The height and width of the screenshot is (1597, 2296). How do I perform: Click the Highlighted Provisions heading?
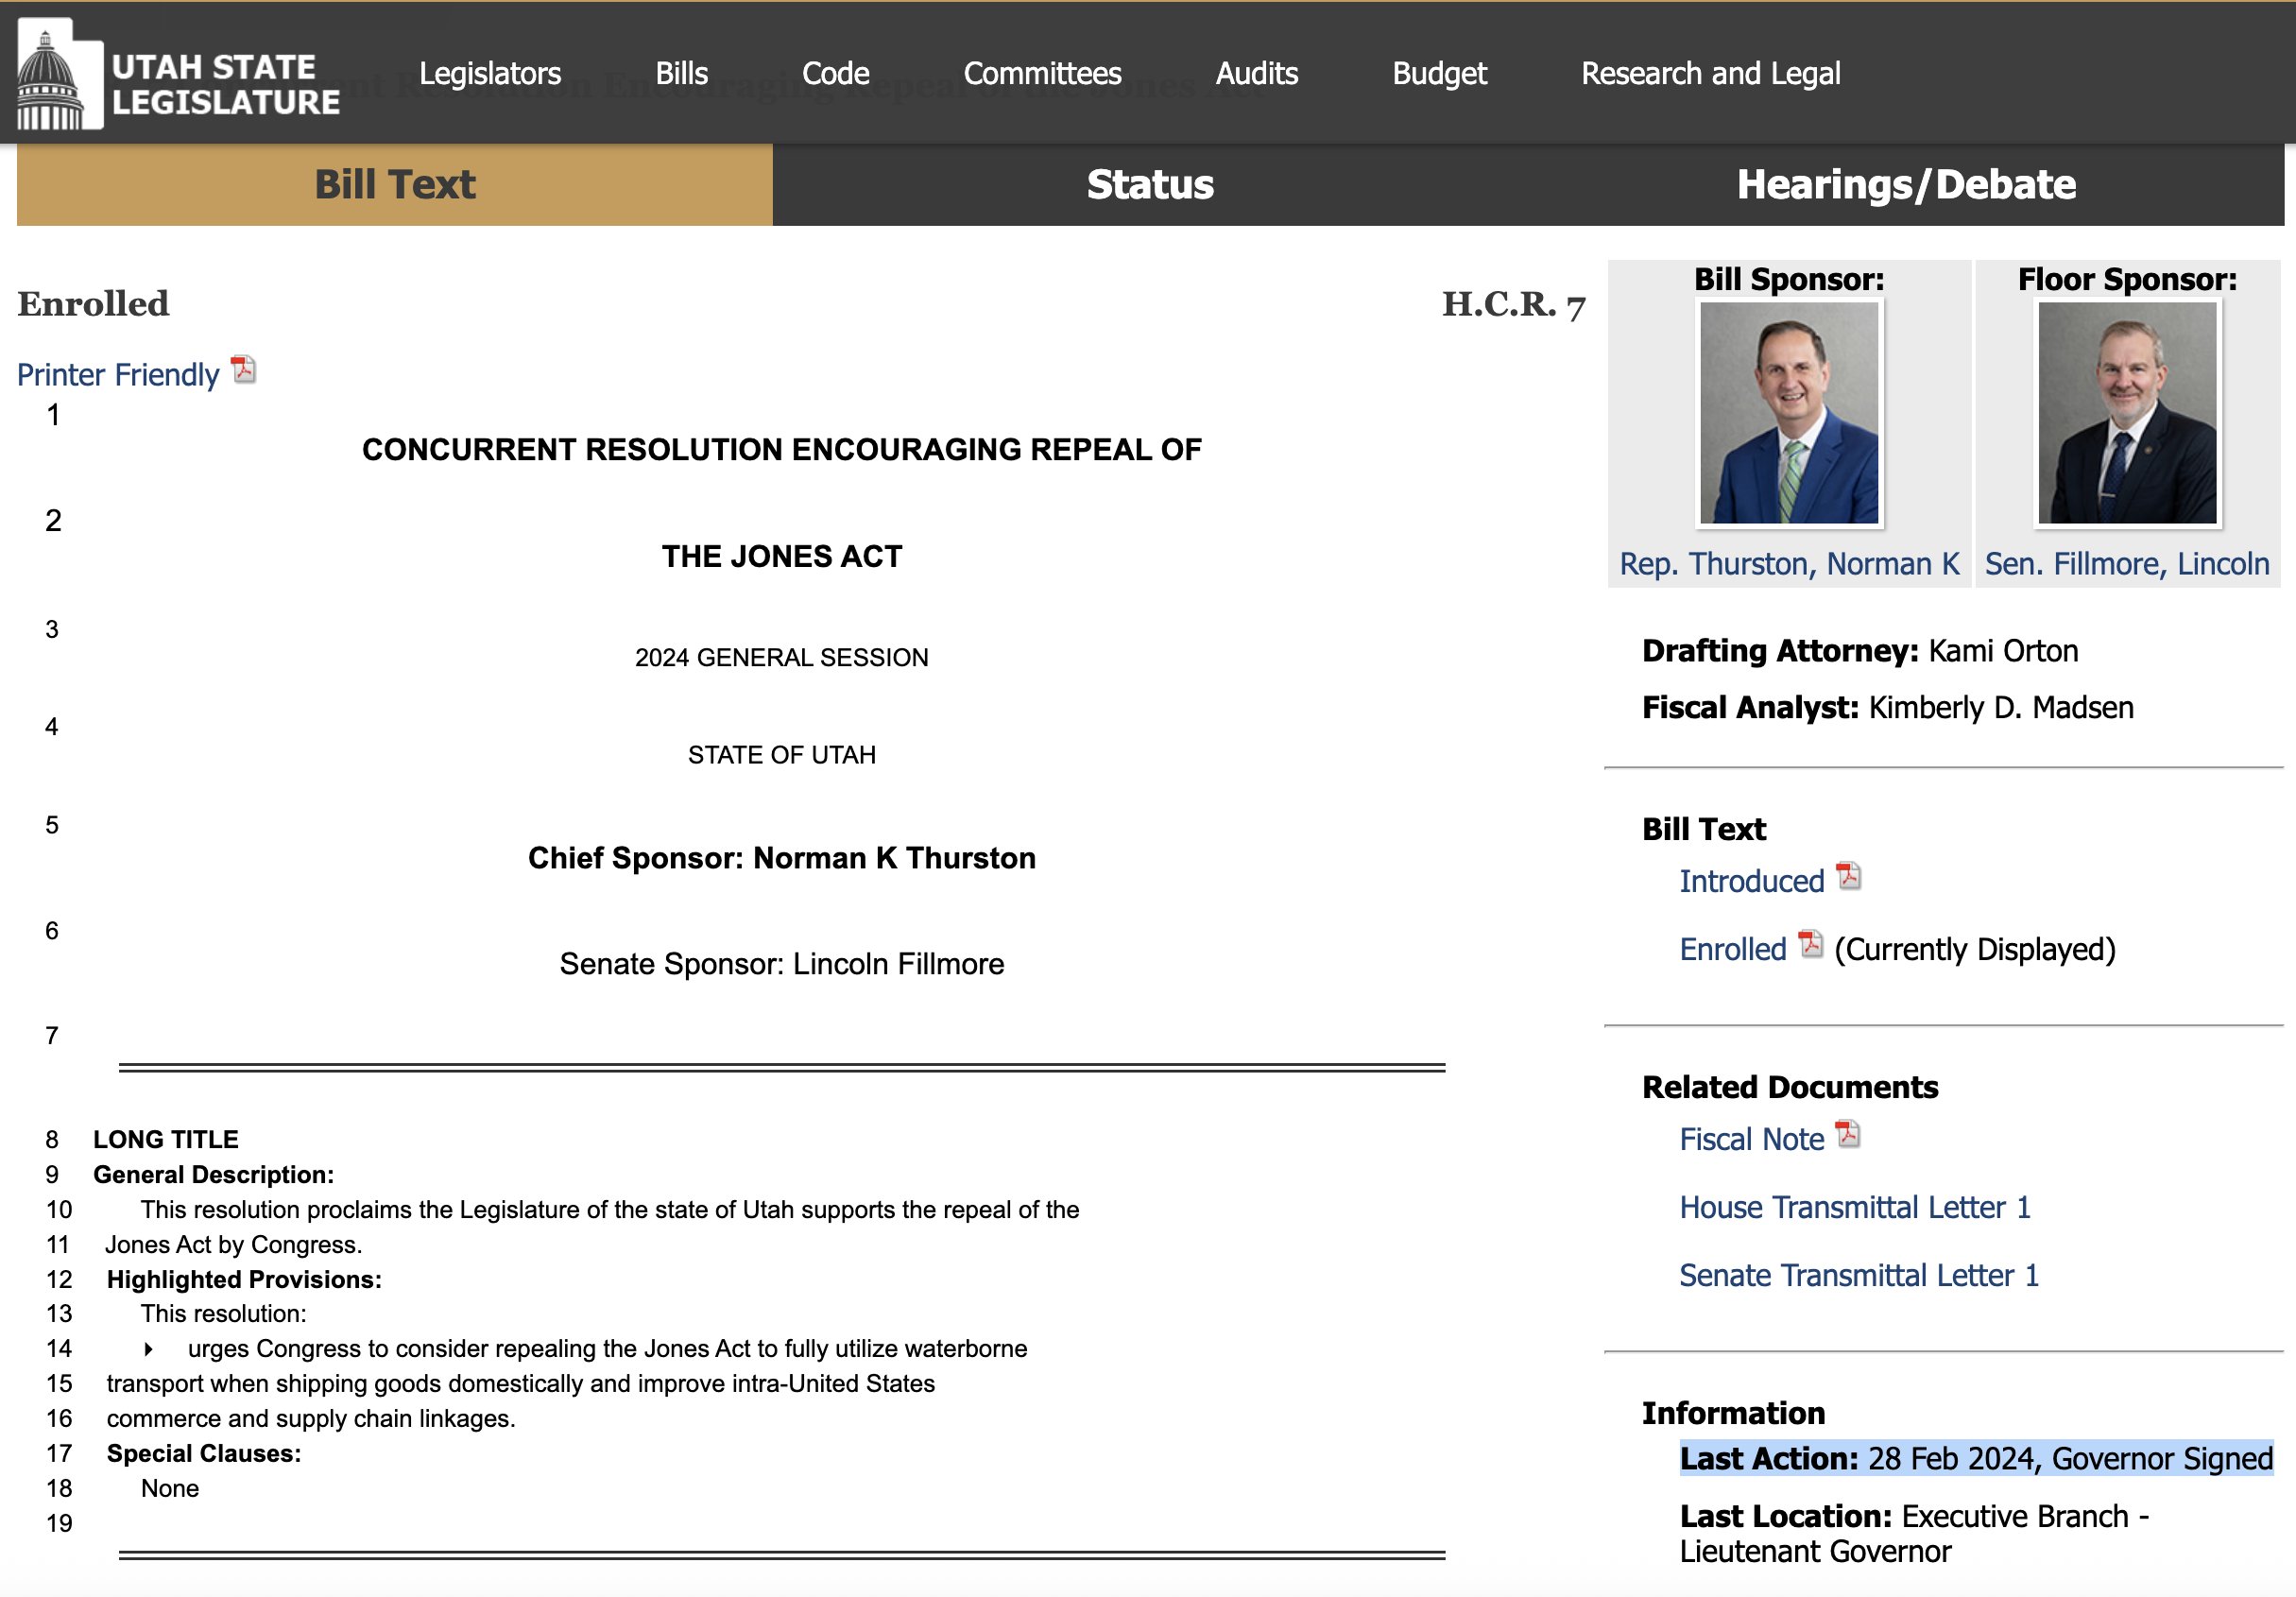(244, 1279)
